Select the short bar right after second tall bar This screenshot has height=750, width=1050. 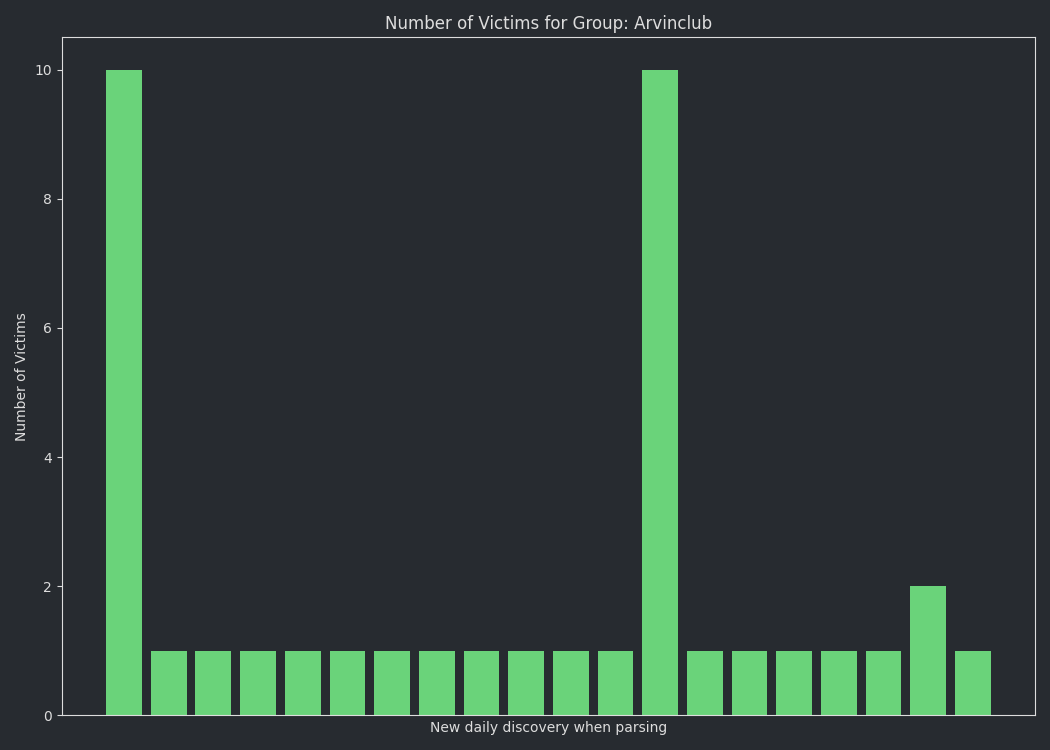[704, 683]
